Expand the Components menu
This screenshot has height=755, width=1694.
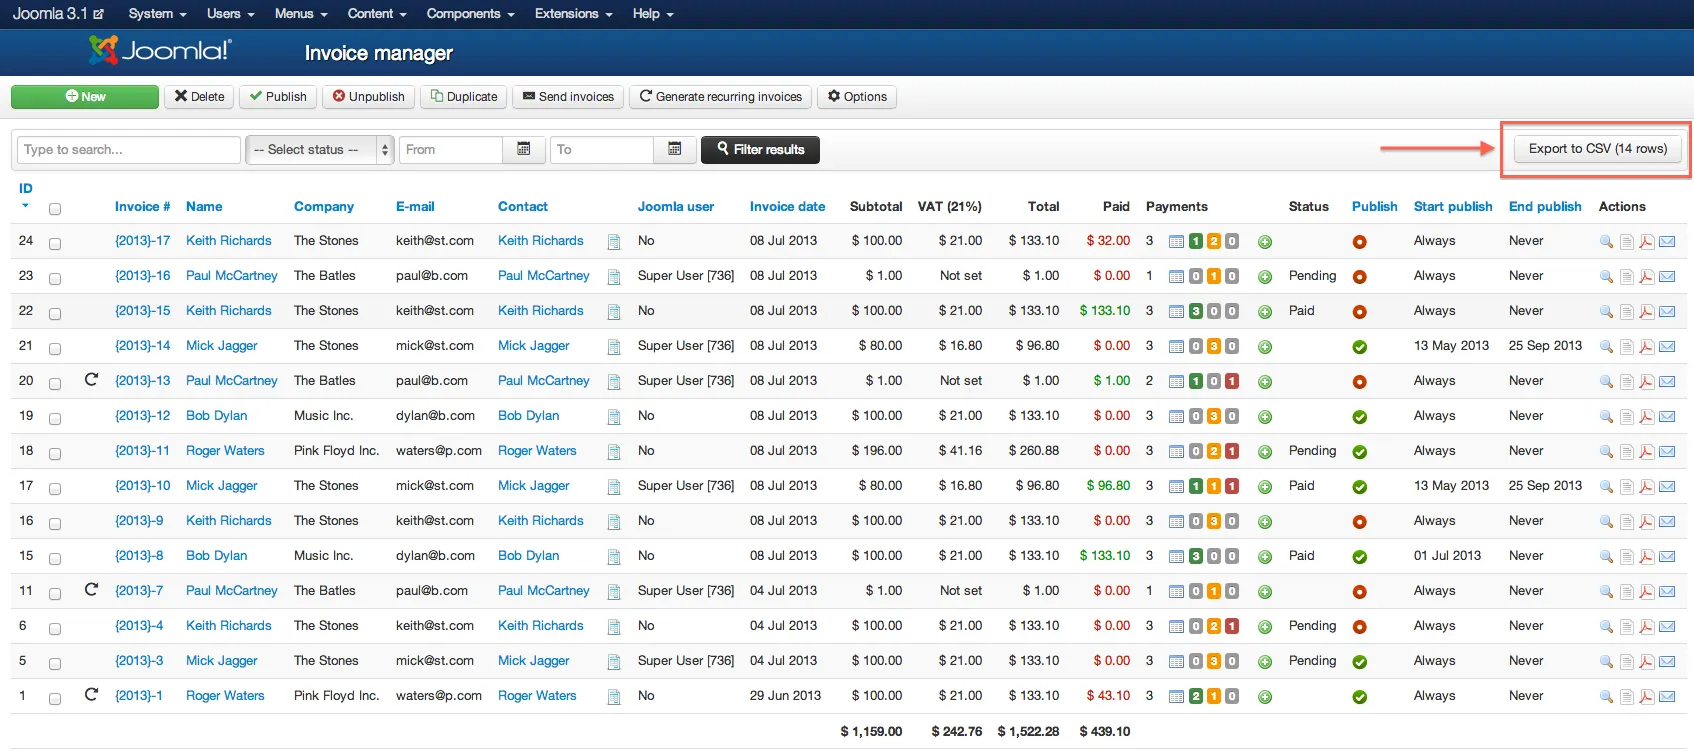tap(471, 14)
